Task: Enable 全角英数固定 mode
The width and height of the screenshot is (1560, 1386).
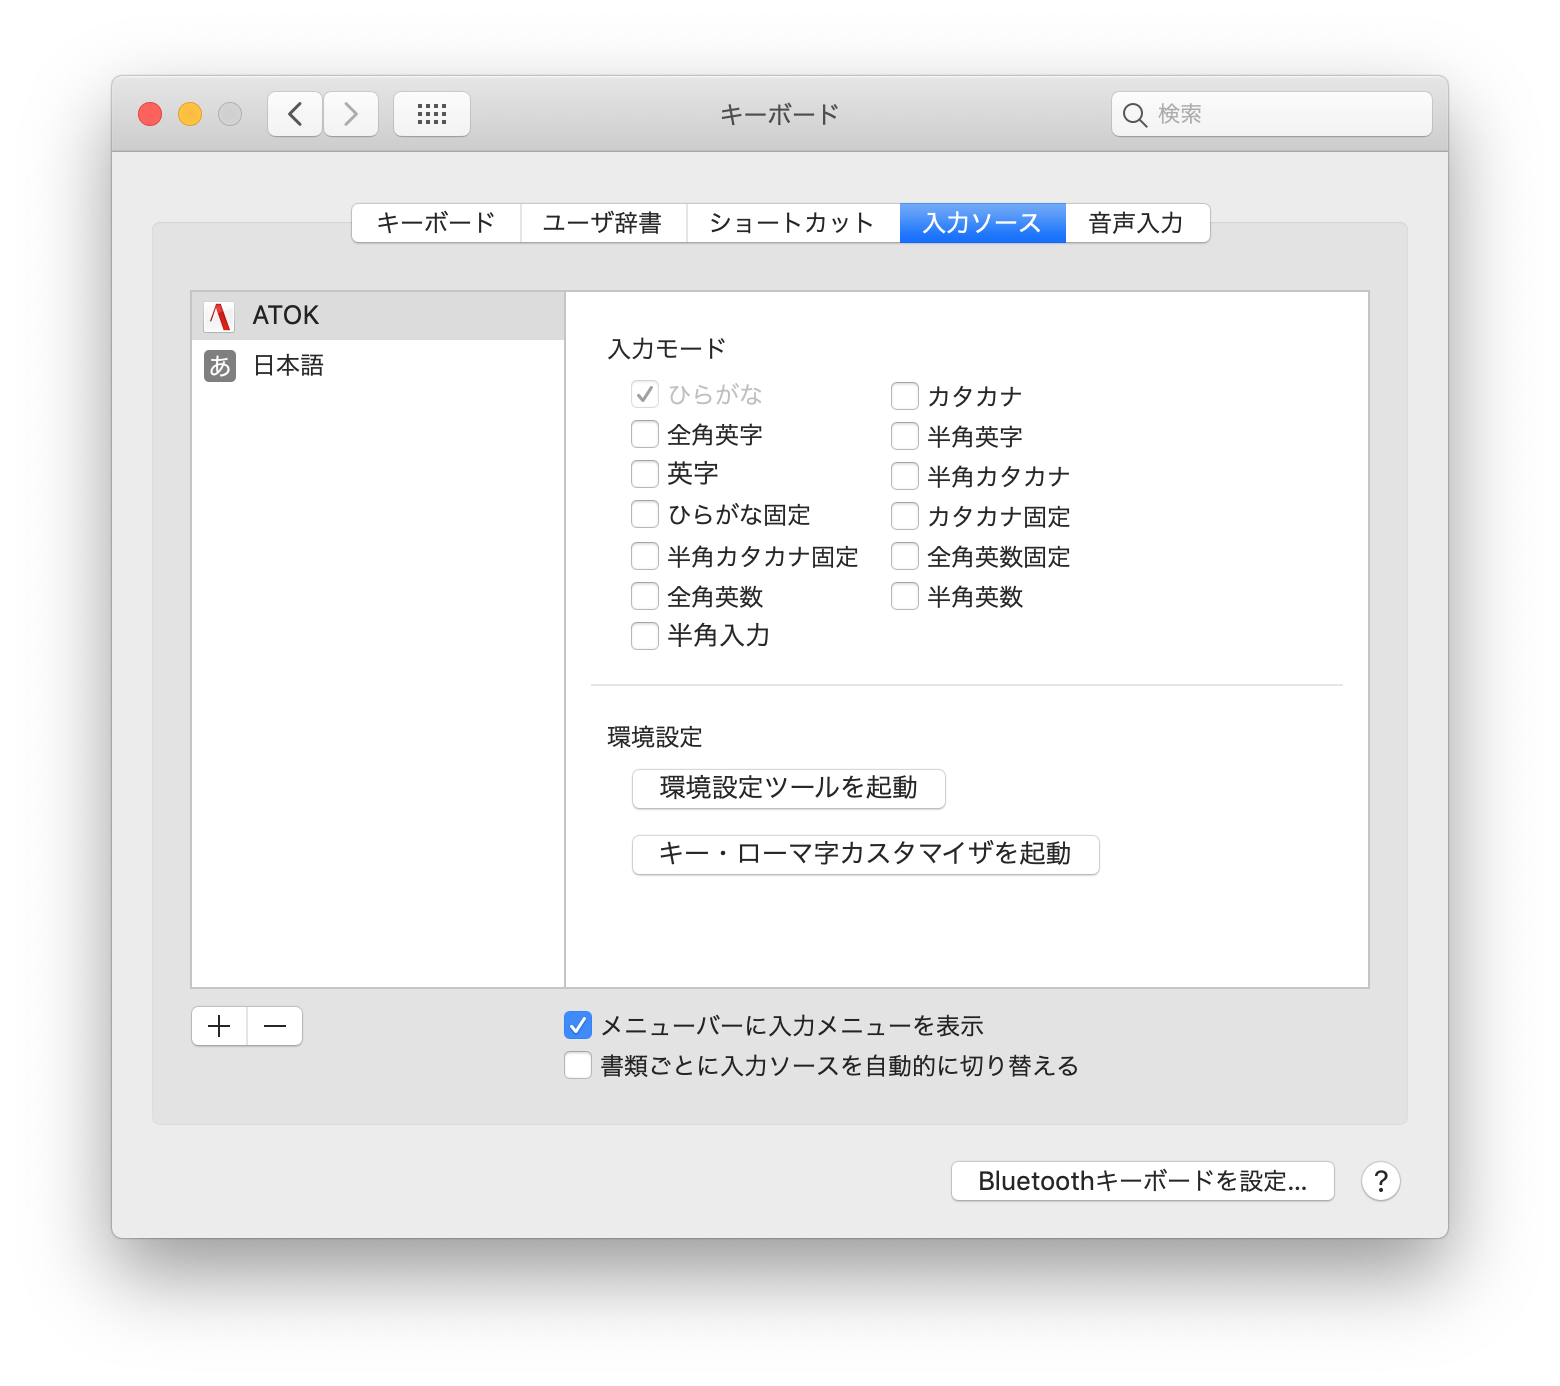Action: 905,556
